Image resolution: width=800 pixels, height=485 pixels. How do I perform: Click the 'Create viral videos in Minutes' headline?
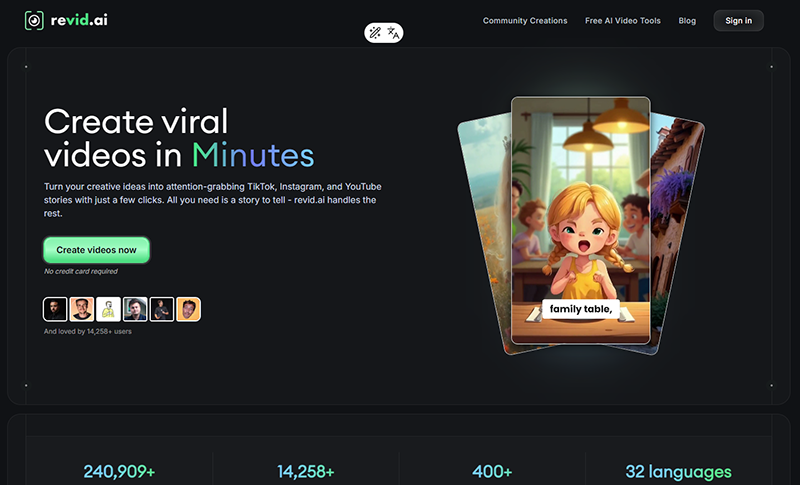(179, 138)
